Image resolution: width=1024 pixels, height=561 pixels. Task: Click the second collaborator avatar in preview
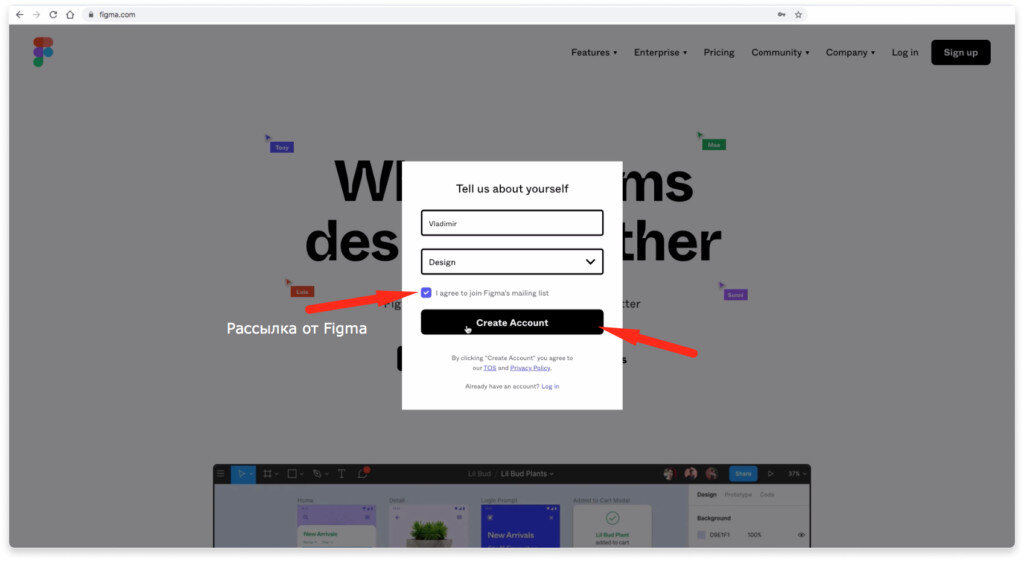pyautogui.click(x=690, y=473)
